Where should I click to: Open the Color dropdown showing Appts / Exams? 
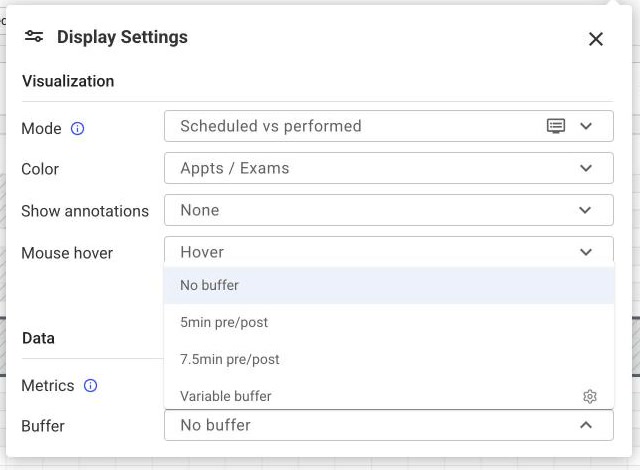[x=389, y=168]
